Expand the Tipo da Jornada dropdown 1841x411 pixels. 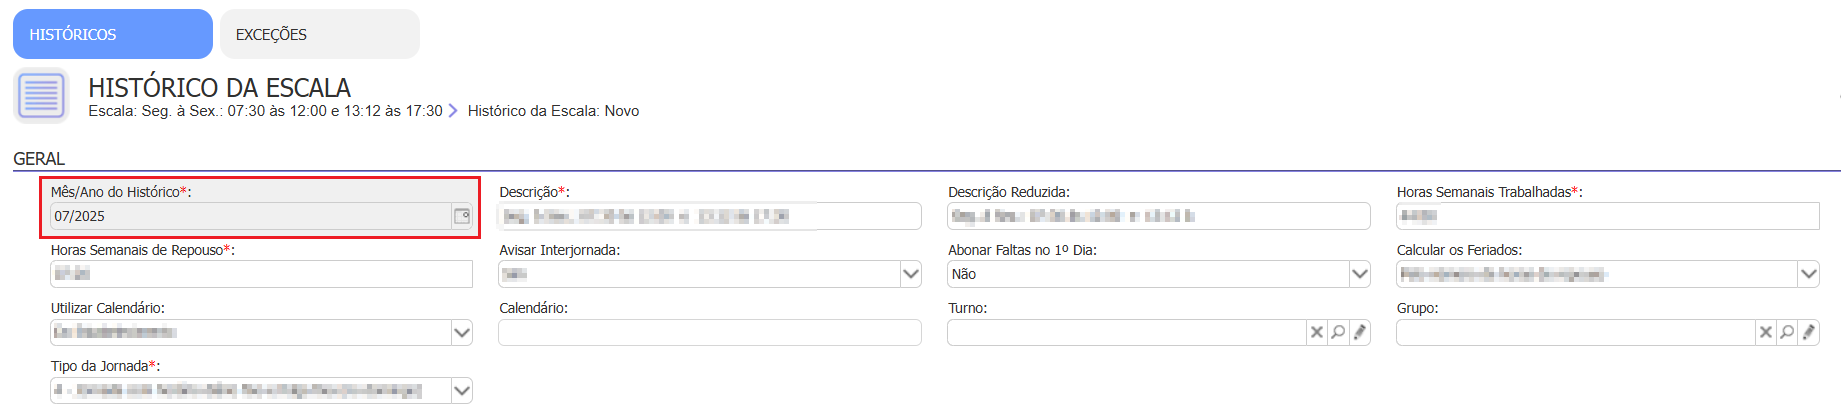point(462,390)
